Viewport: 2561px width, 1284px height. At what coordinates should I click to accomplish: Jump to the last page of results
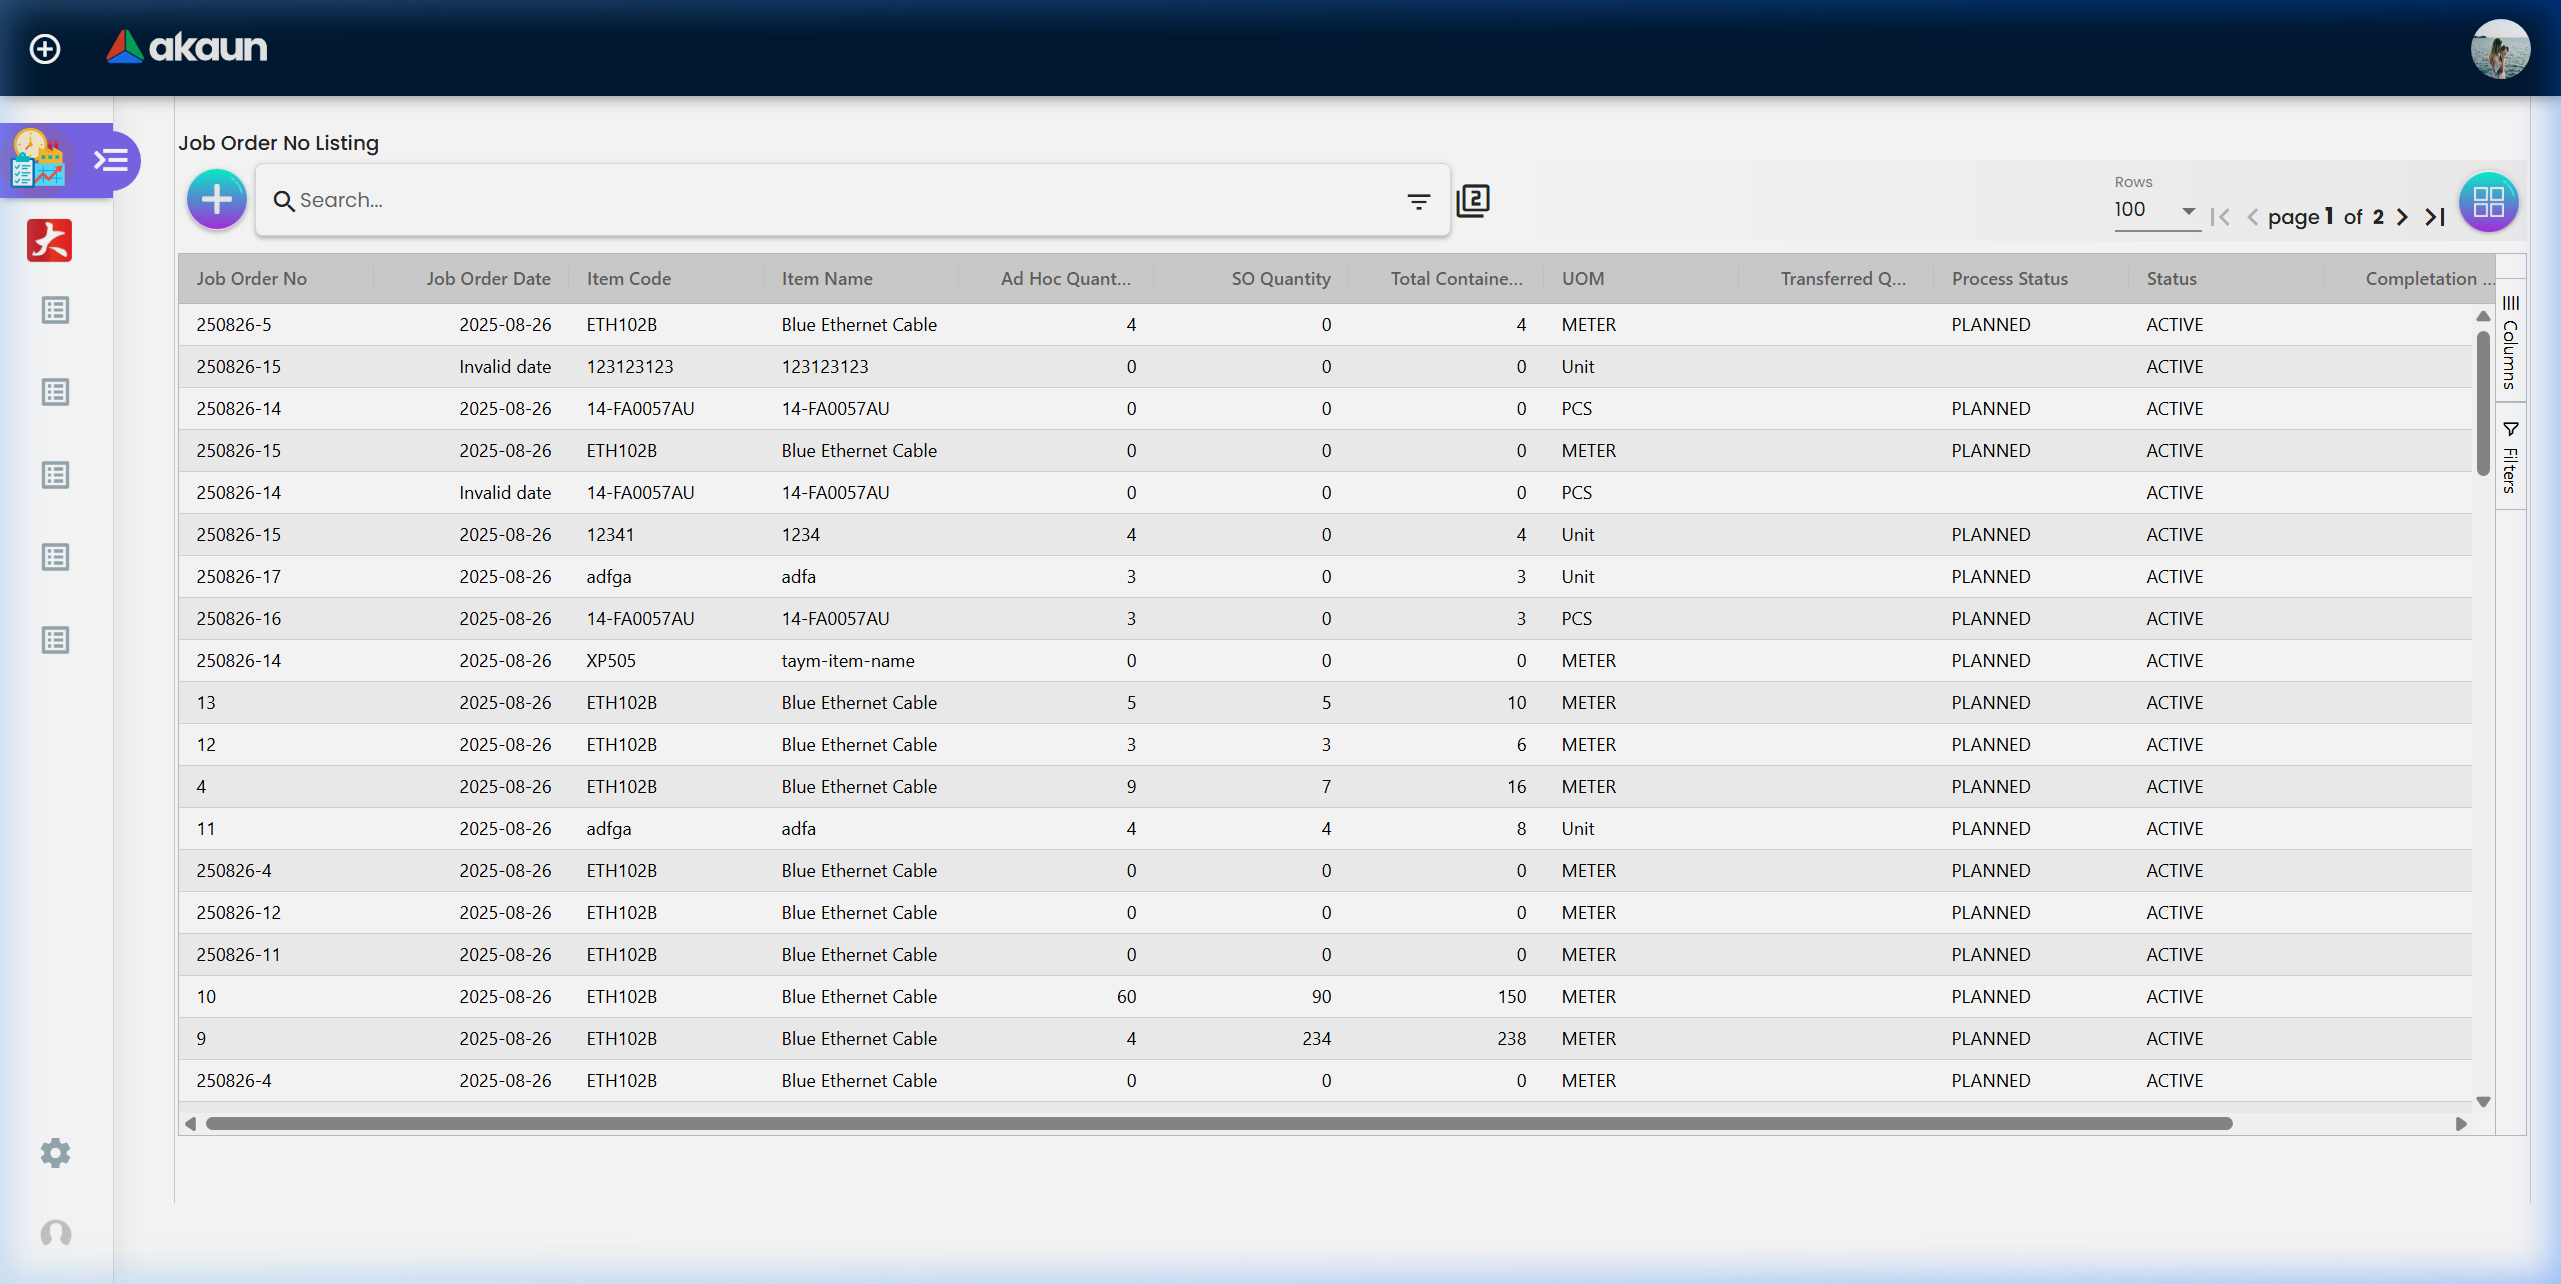2433,217
